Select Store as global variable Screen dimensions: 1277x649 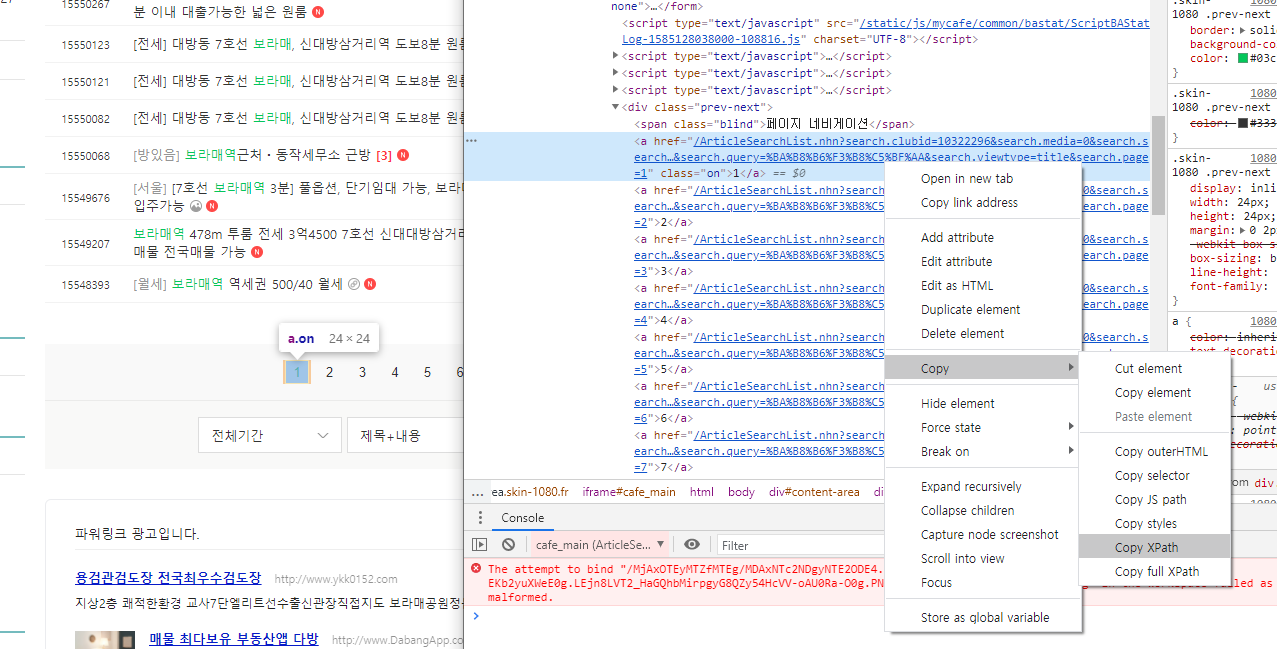coord(983,617)
